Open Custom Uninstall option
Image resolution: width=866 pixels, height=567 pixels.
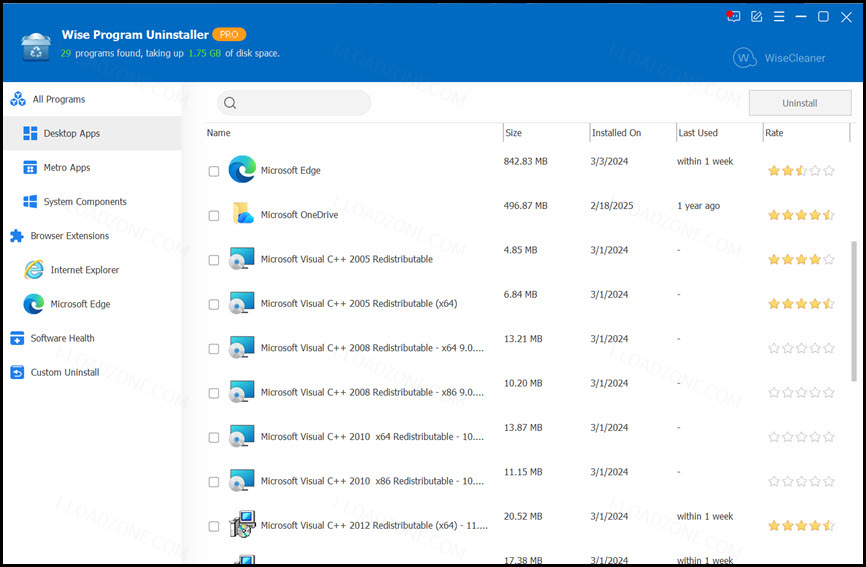(93, 372)
